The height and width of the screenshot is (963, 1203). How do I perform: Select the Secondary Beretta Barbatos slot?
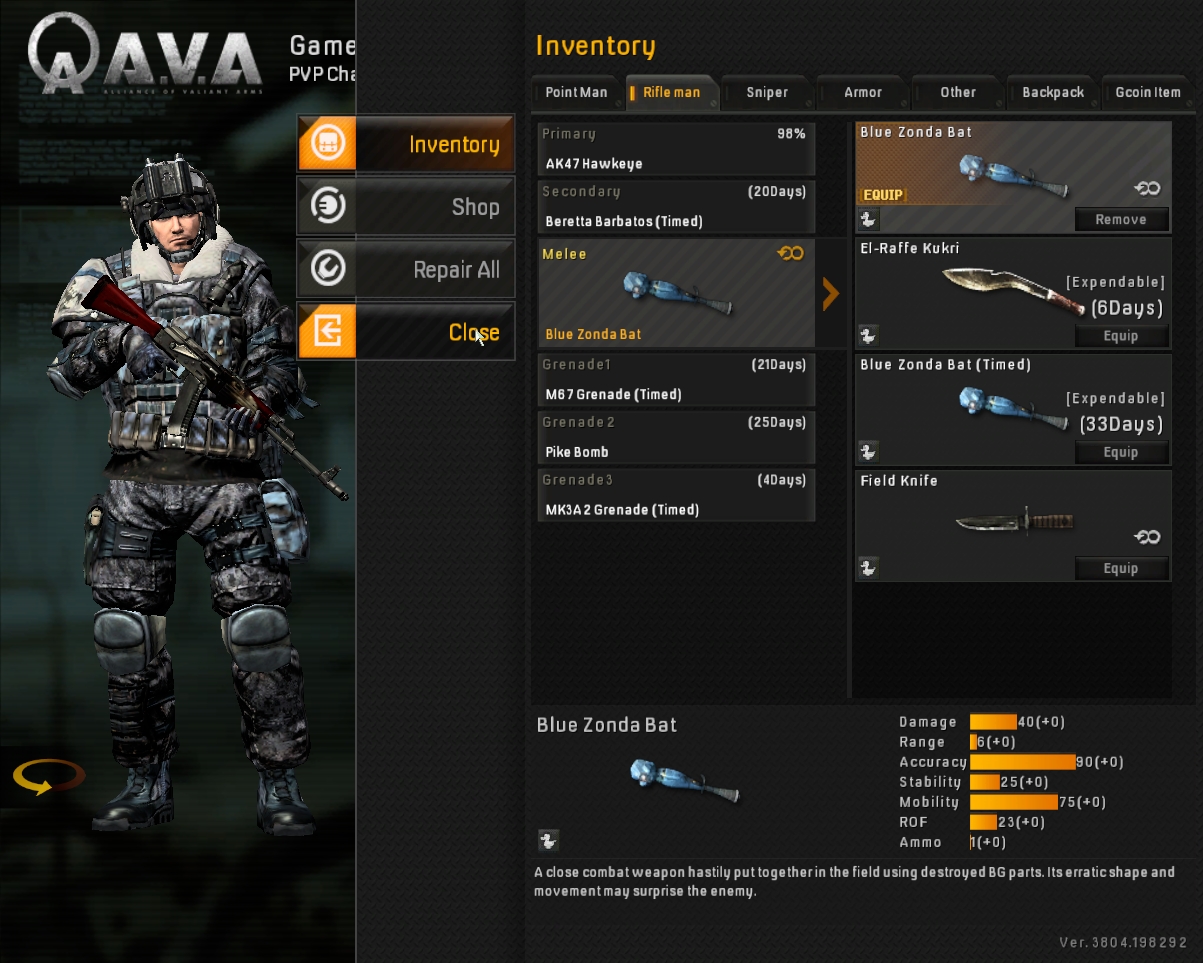[x=676, y=207]
